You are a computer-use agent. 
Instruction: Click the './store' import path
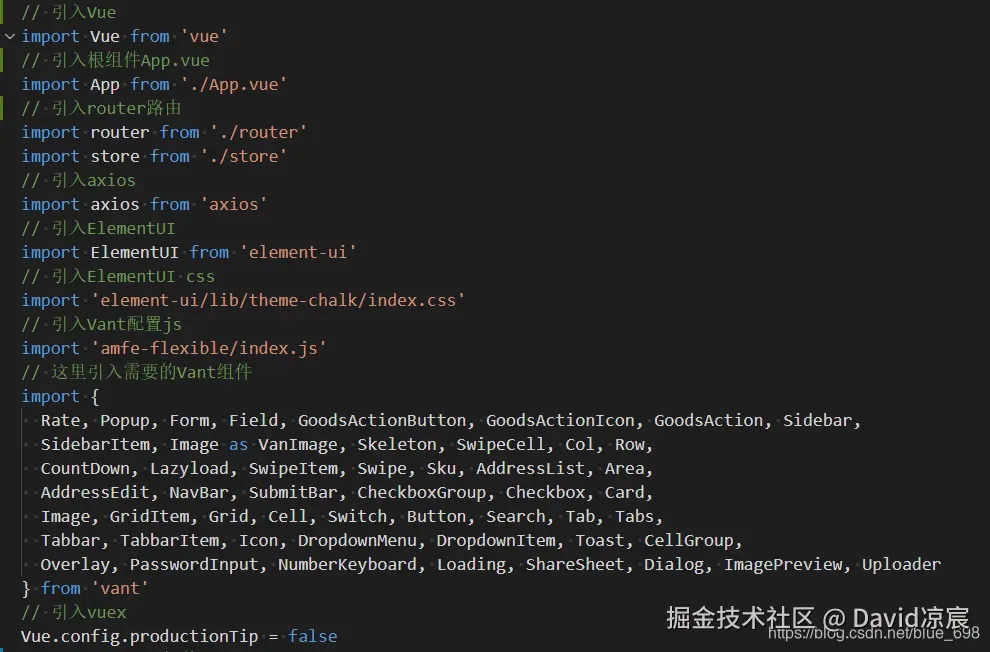[x=244, y=157]
